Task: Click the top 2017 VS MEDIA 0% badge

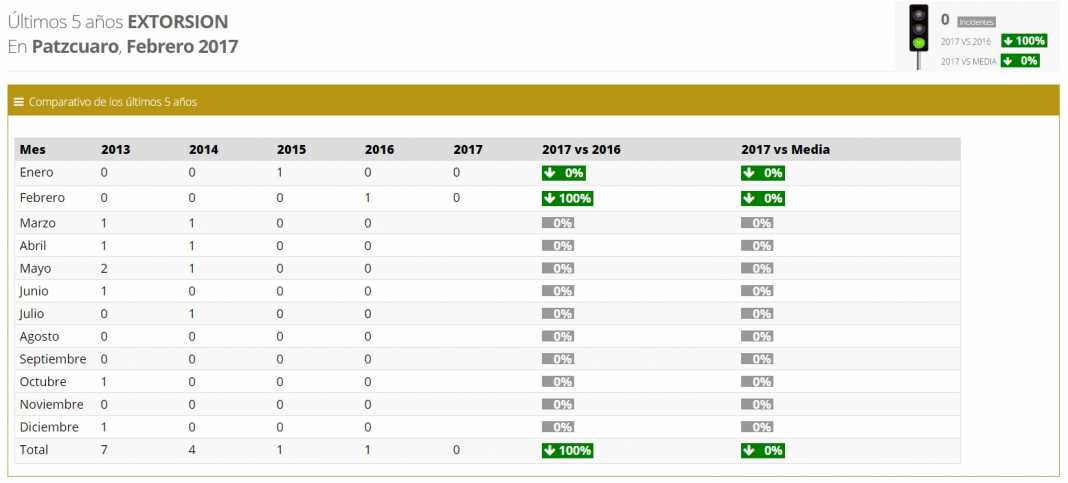Action: 1020,61
